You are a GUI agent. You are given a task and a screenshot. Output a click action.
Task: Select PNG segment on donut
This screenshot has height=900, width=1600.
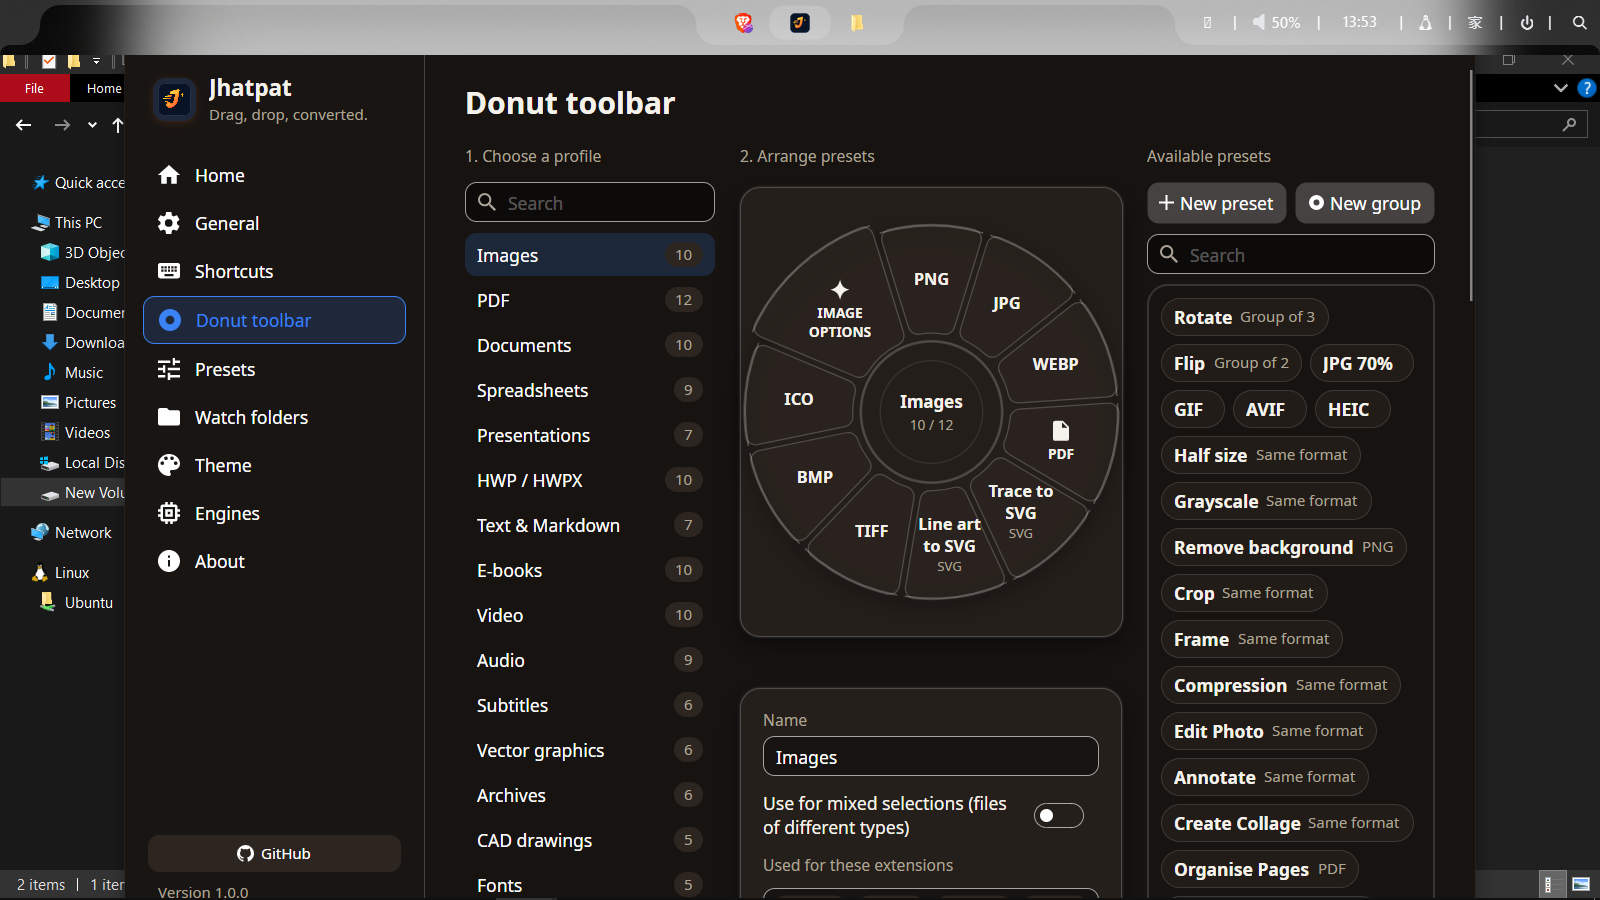point(931,279)
